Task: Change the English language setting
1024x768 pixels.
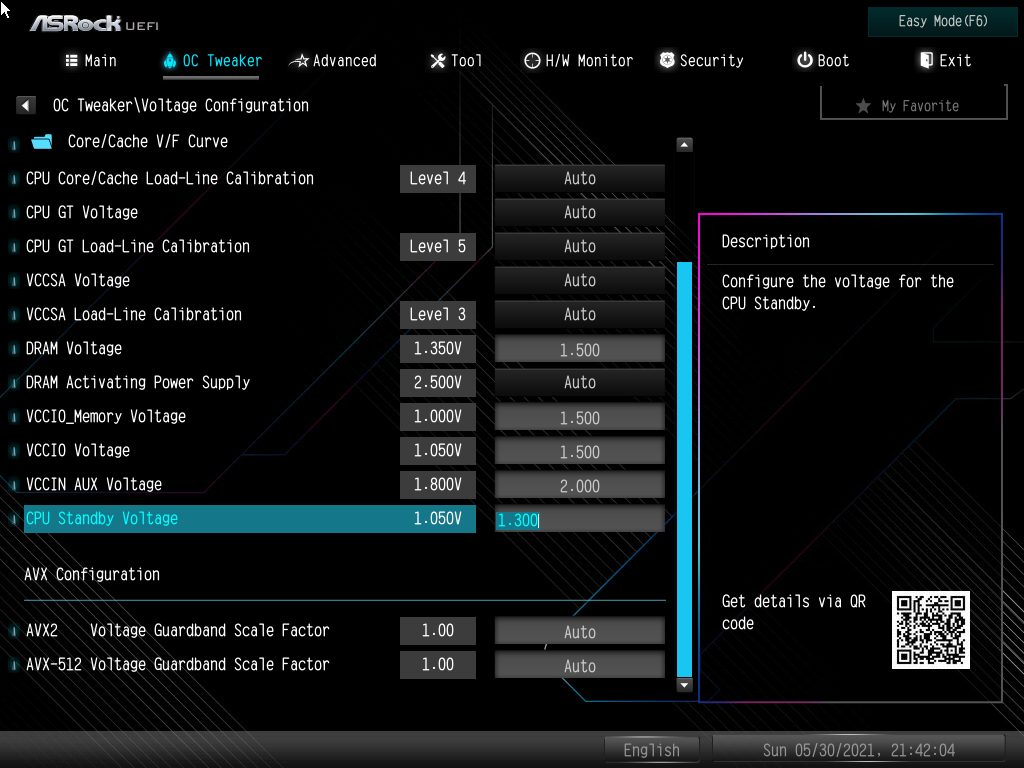Action: coord(652,750)
